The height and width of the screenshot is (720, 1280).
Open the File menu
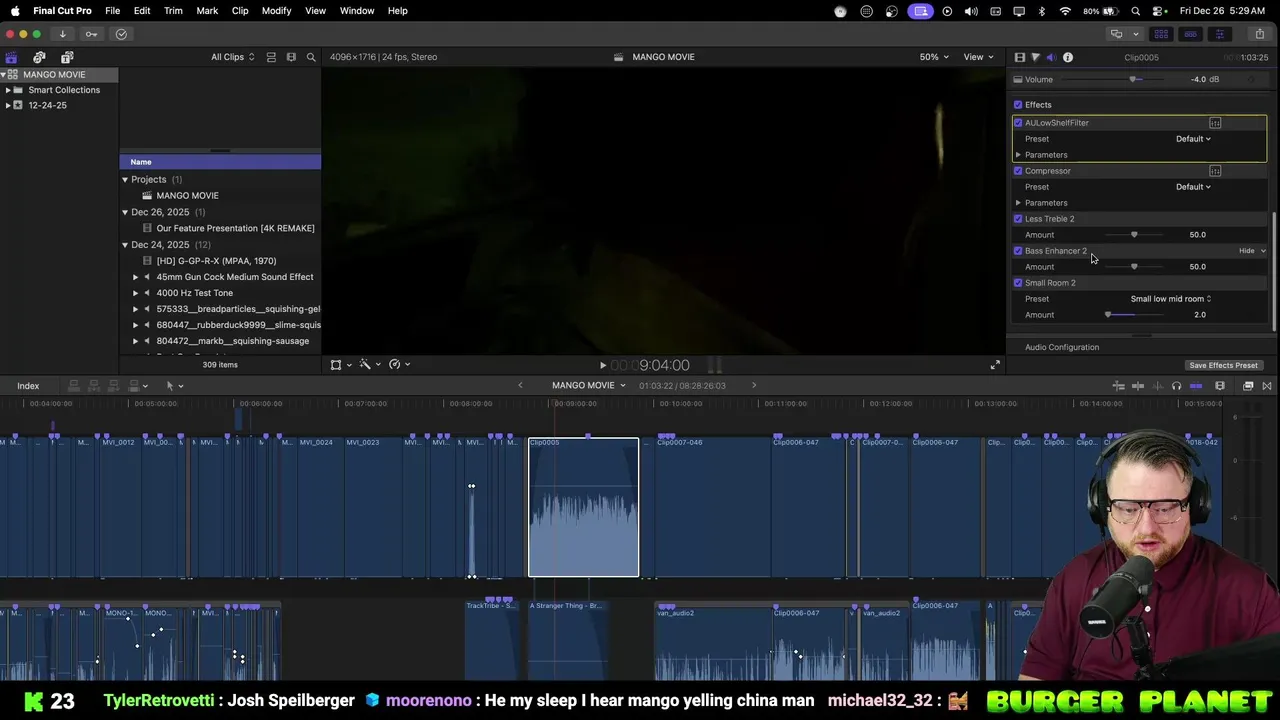[x=113, y=11]
